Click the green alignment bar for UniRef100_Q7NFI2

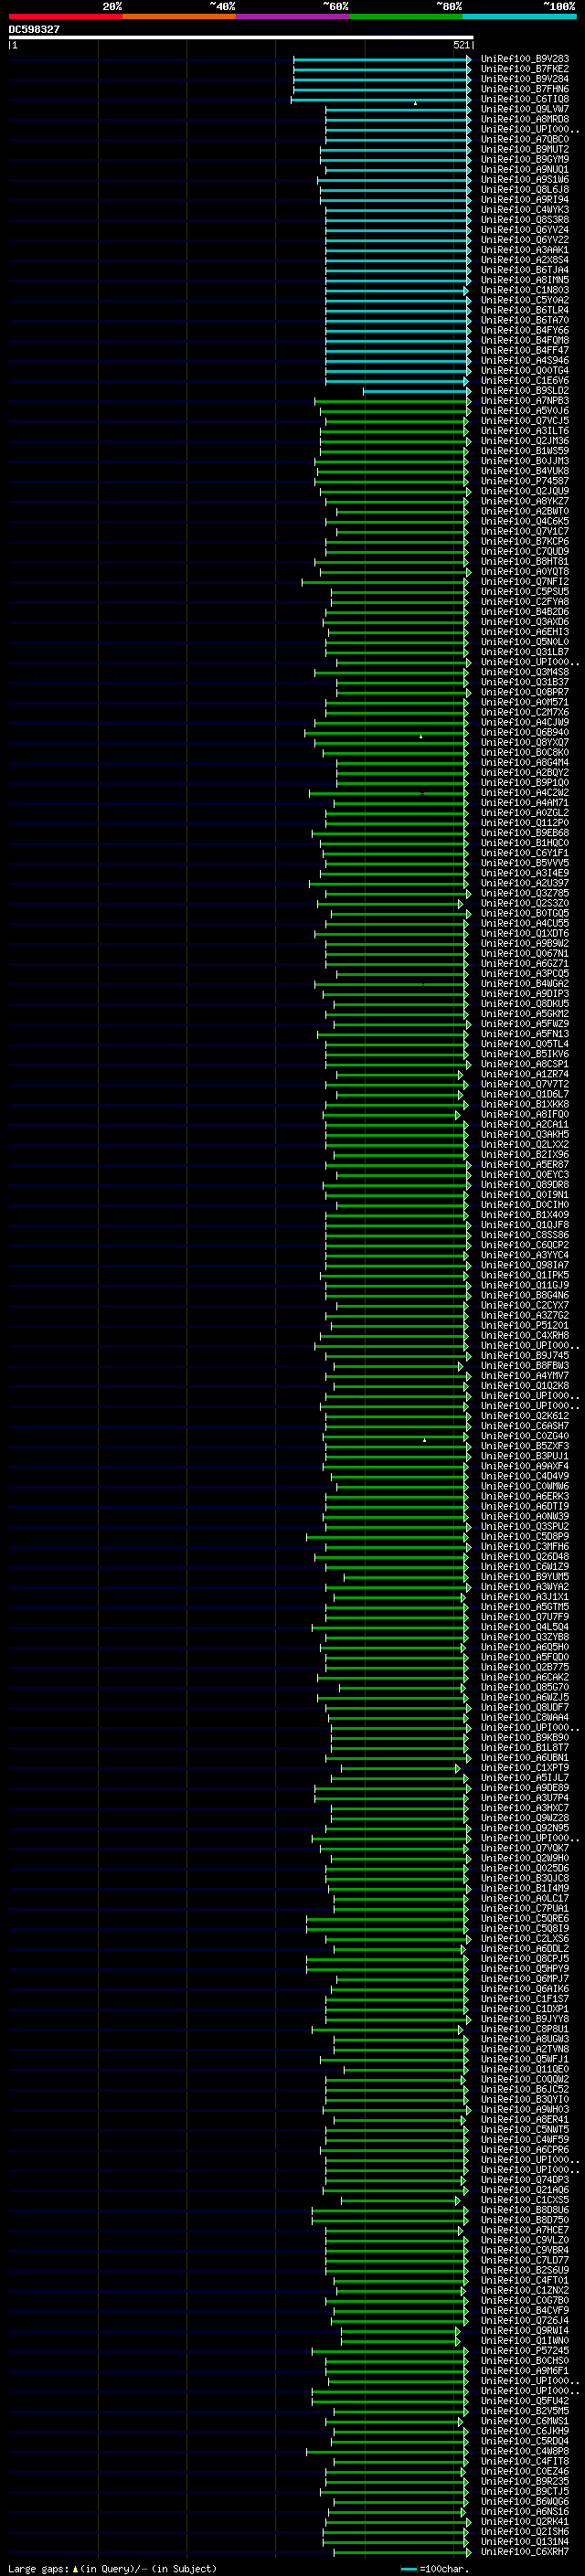click(385, 581)
